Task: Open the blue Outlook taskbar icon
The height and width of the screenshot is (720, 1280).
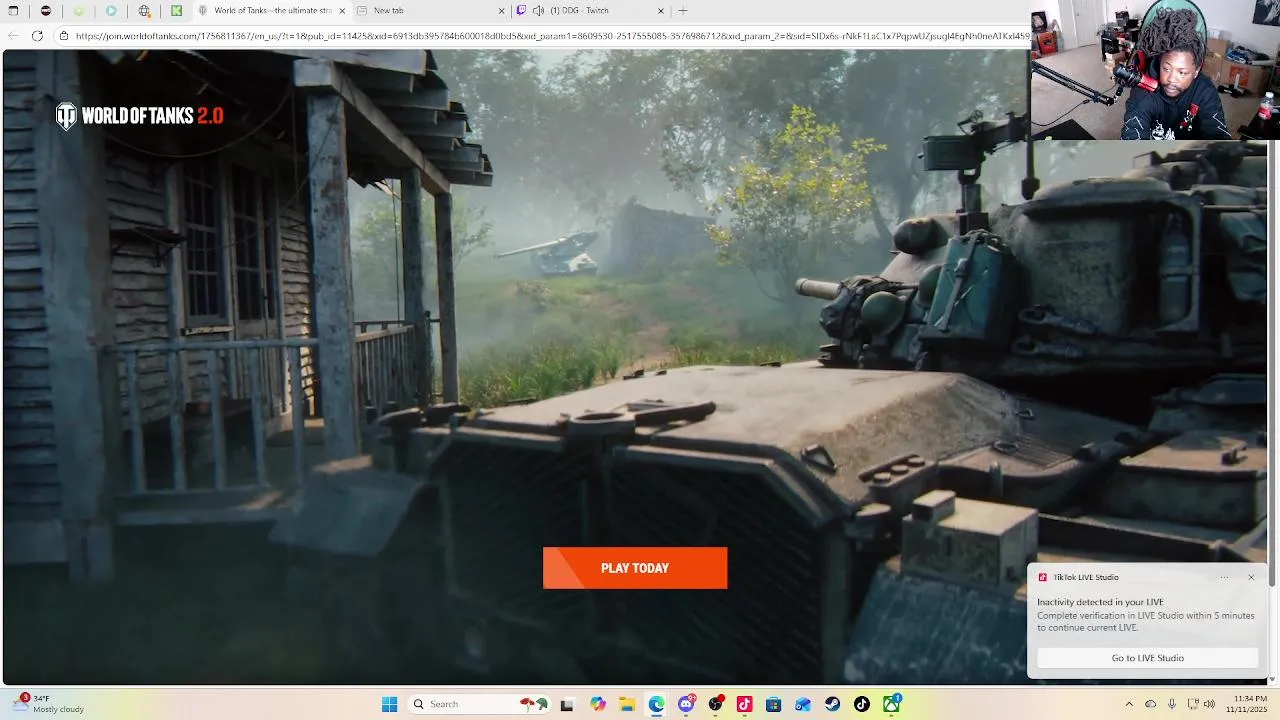Action: pos(803,704)
